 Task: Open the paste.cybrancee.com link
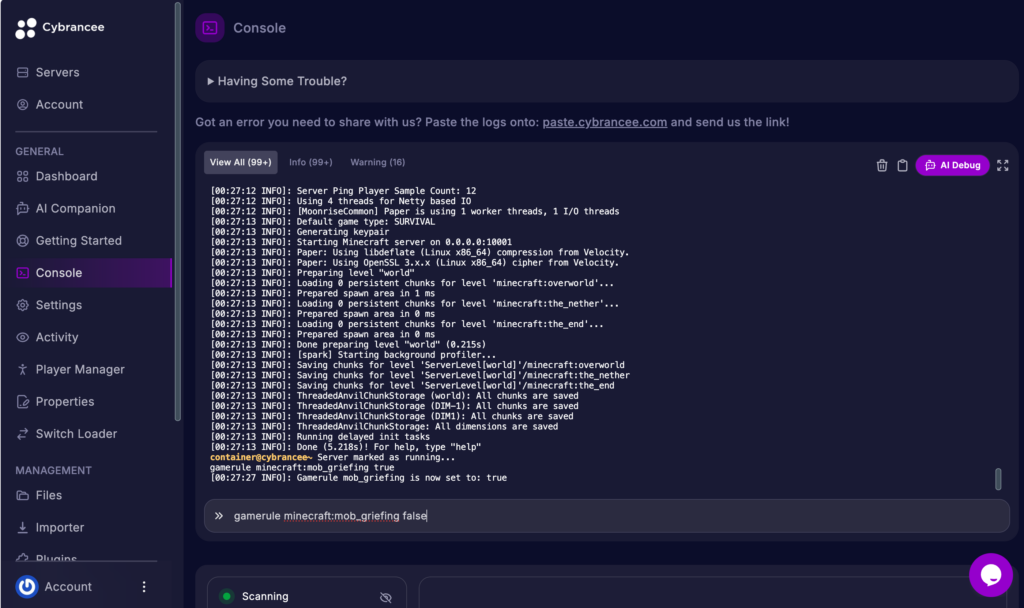tap(605, 122)
